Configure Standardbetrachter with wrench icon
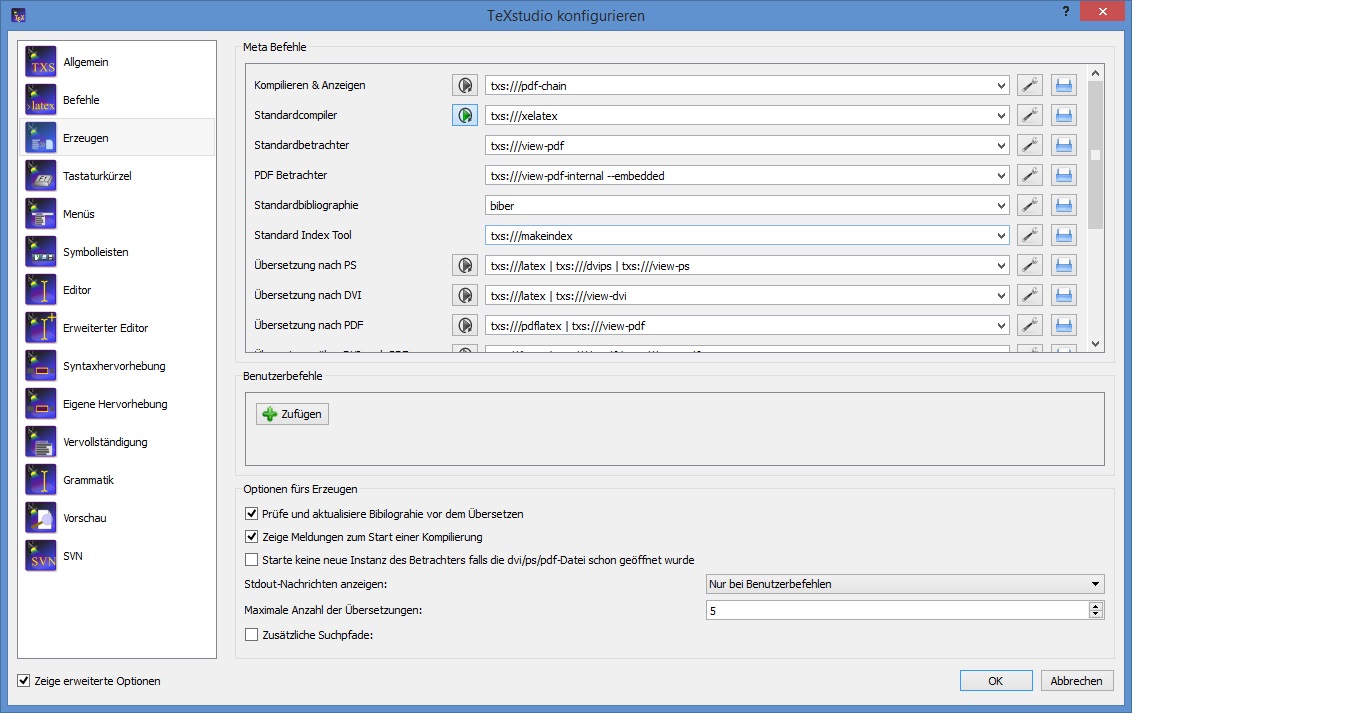This screenshot has width=1360, height=713. click(1030, 146)
